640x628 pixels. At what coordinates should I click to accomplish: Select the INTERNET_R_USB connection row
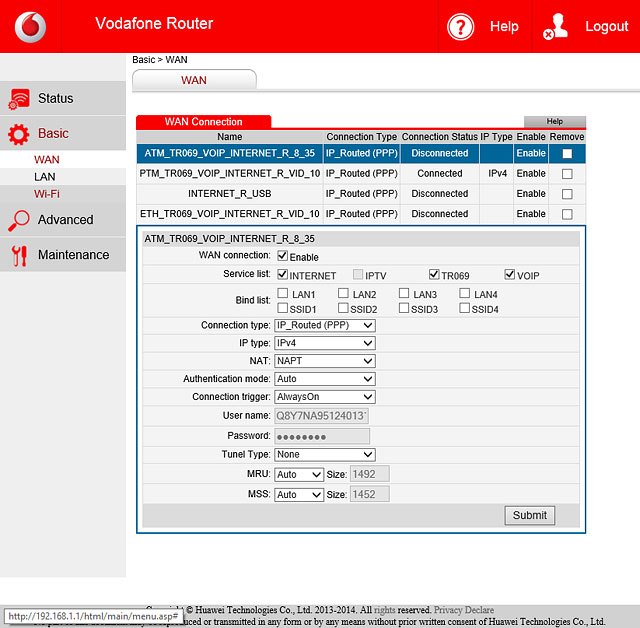click(x=361, y=194)
